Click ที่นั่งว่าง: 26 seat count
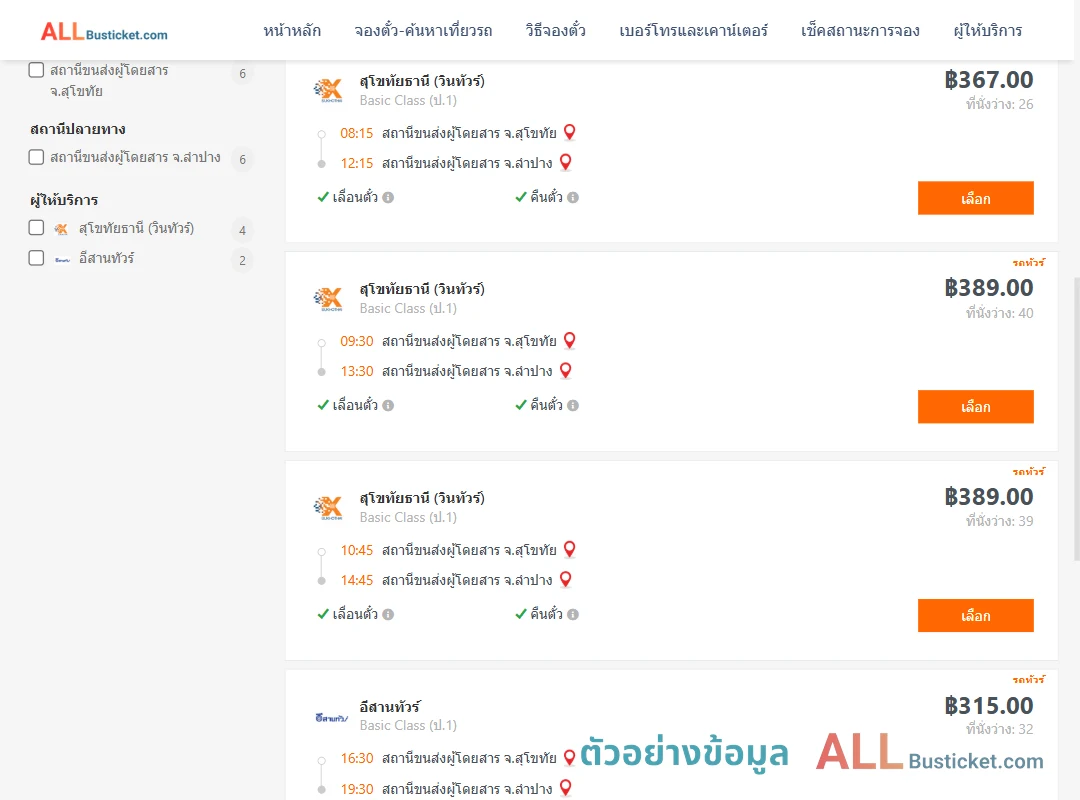This screenshot has width=1080, height=800. pos(999,105)
